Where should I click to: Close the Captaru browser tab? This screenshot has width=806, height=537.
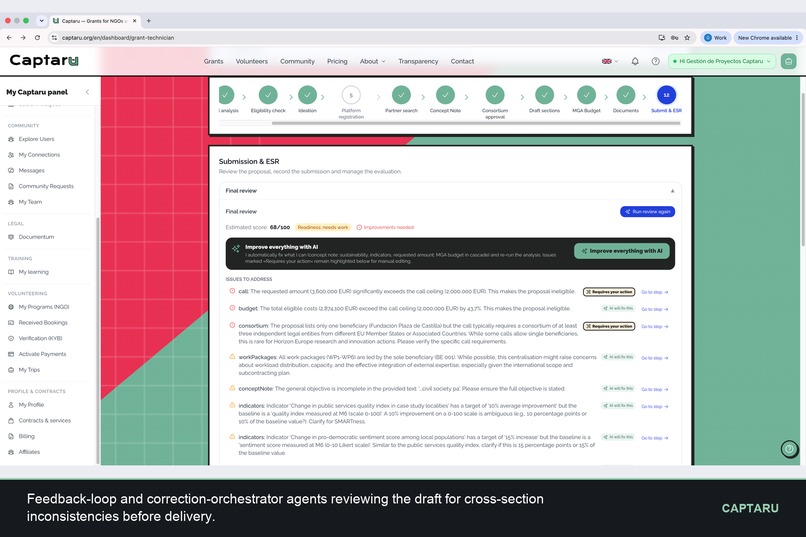pos(135,21)
